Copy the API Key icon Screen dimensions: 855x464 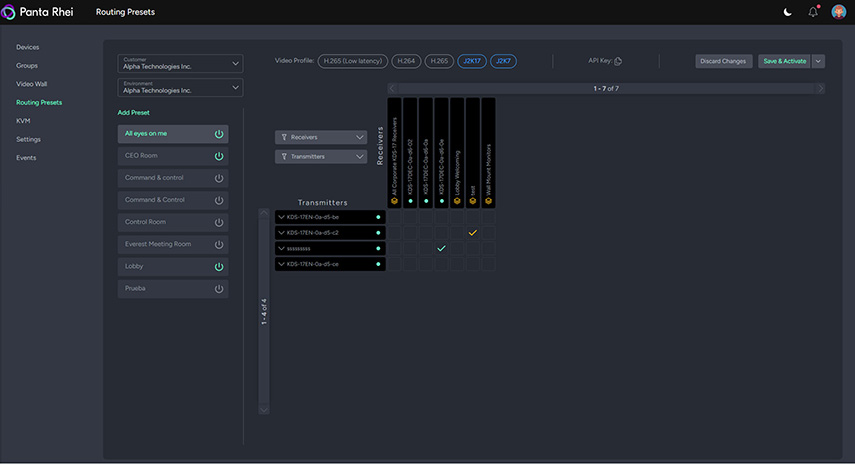pyautogui.click(x=618, y=61)
